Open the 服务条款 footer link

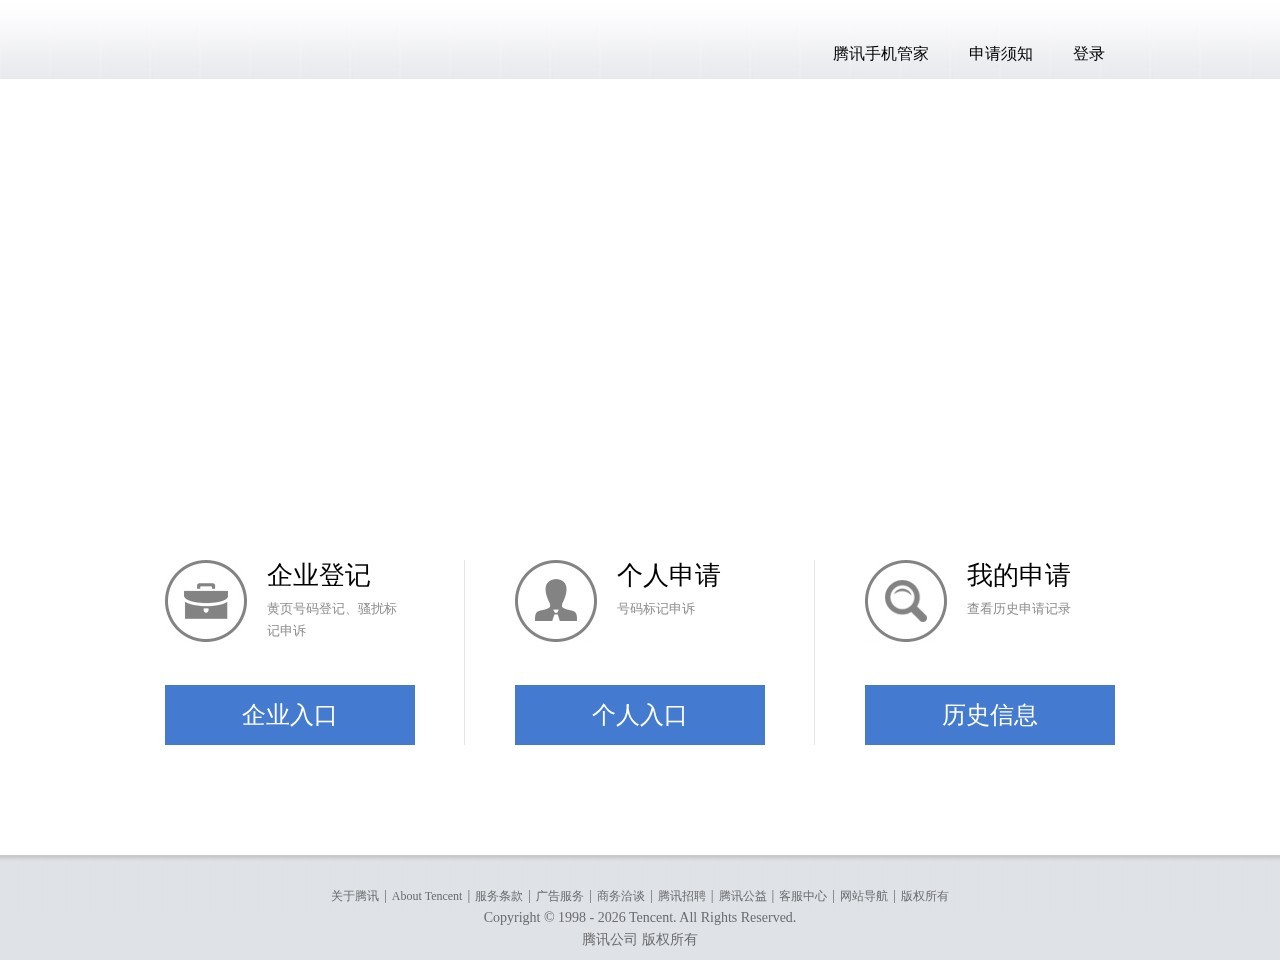coord(499,896)
